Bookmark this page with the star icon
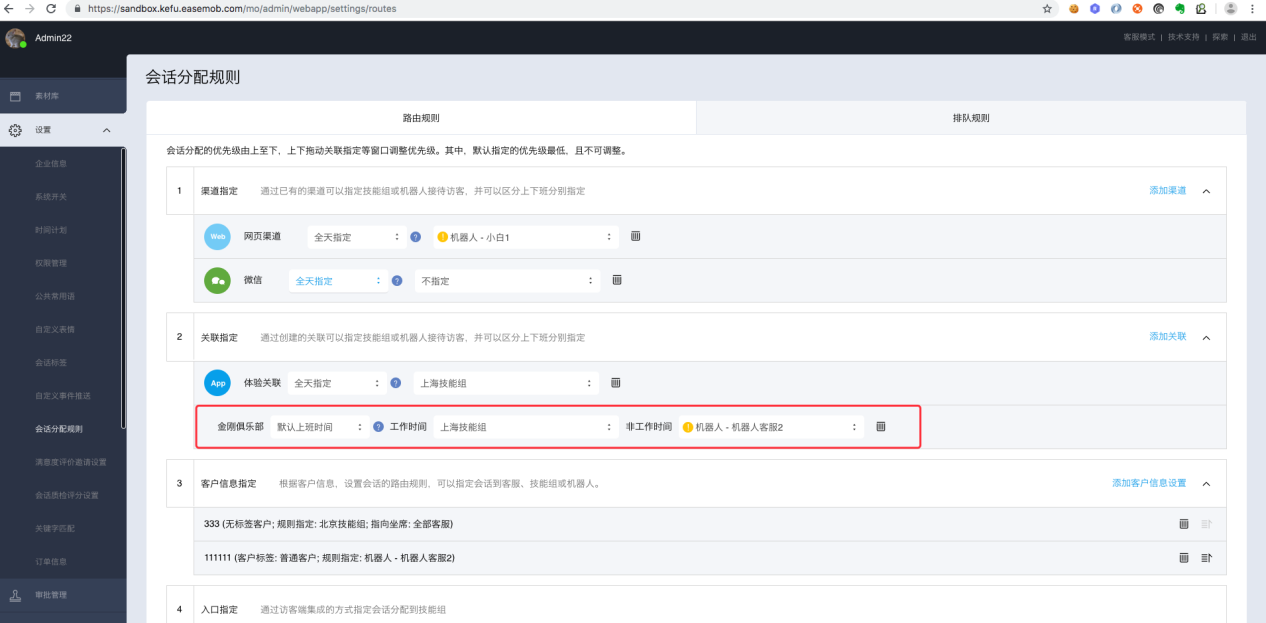Image resolution: width=1266 pixels, height=623 pixels. (x=1047, y=8)
